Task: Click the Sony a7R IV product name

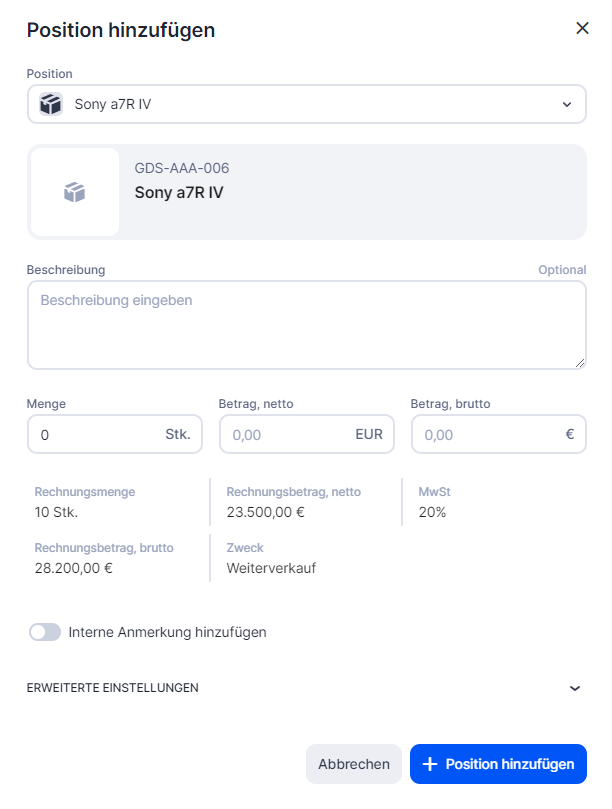Action: (x=179, y=193)
